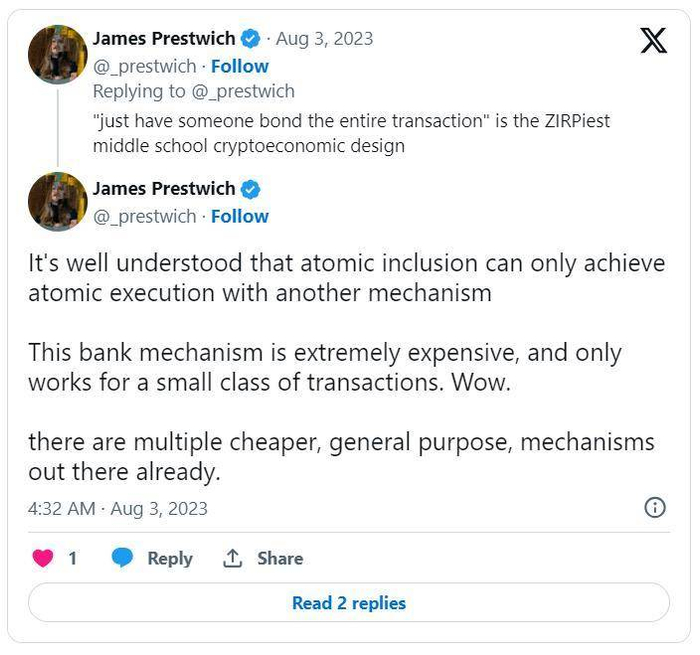
Task: Click the blue reply bubble icon
Action: [122, 558]
